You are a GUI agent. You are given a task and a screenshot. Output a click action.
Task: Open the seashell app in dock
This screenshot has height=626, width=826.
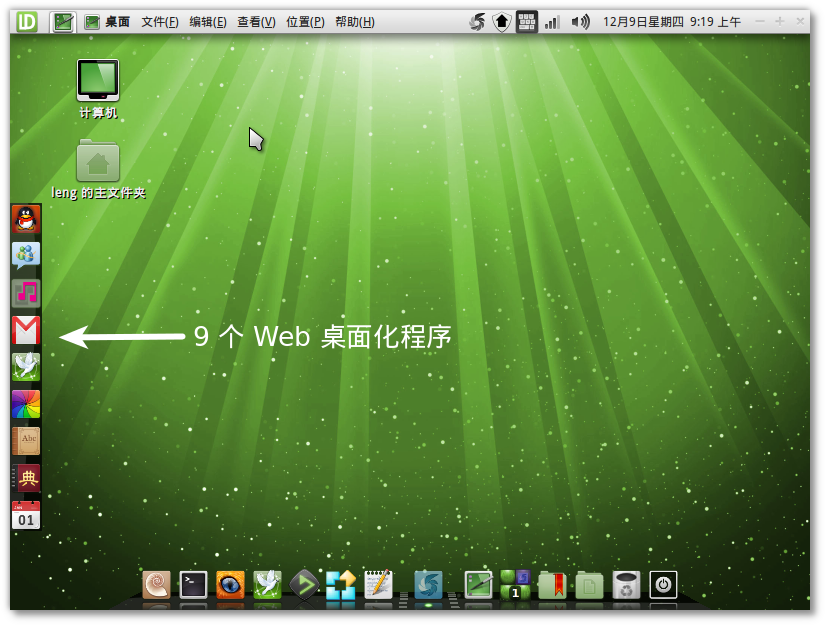[156, 585]
